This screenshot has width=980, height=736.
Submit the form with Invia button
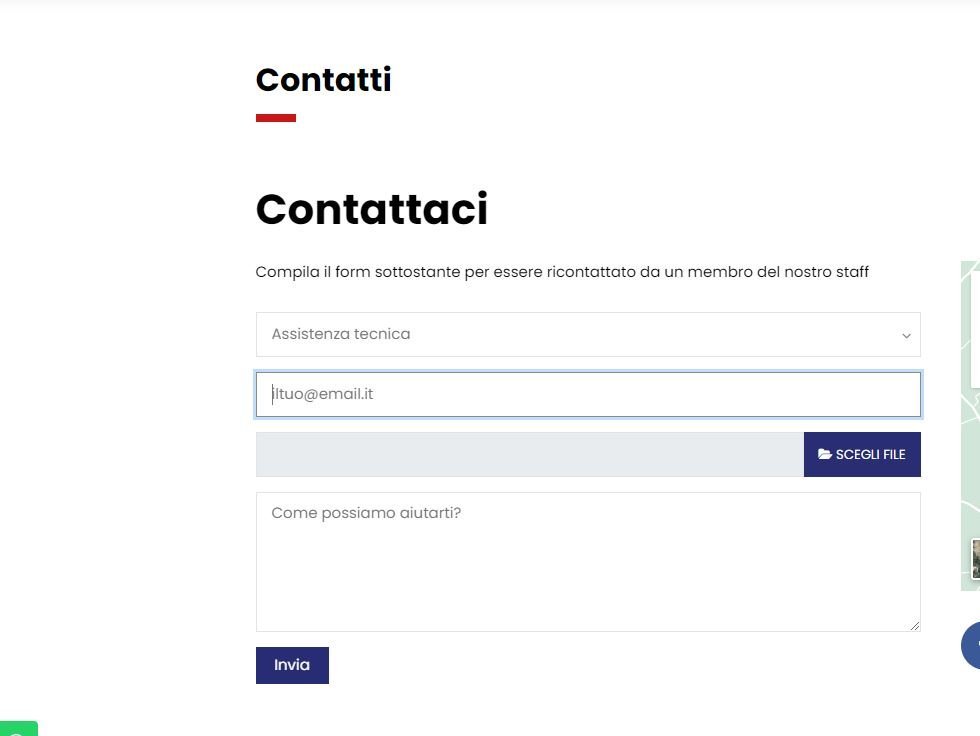292,665
